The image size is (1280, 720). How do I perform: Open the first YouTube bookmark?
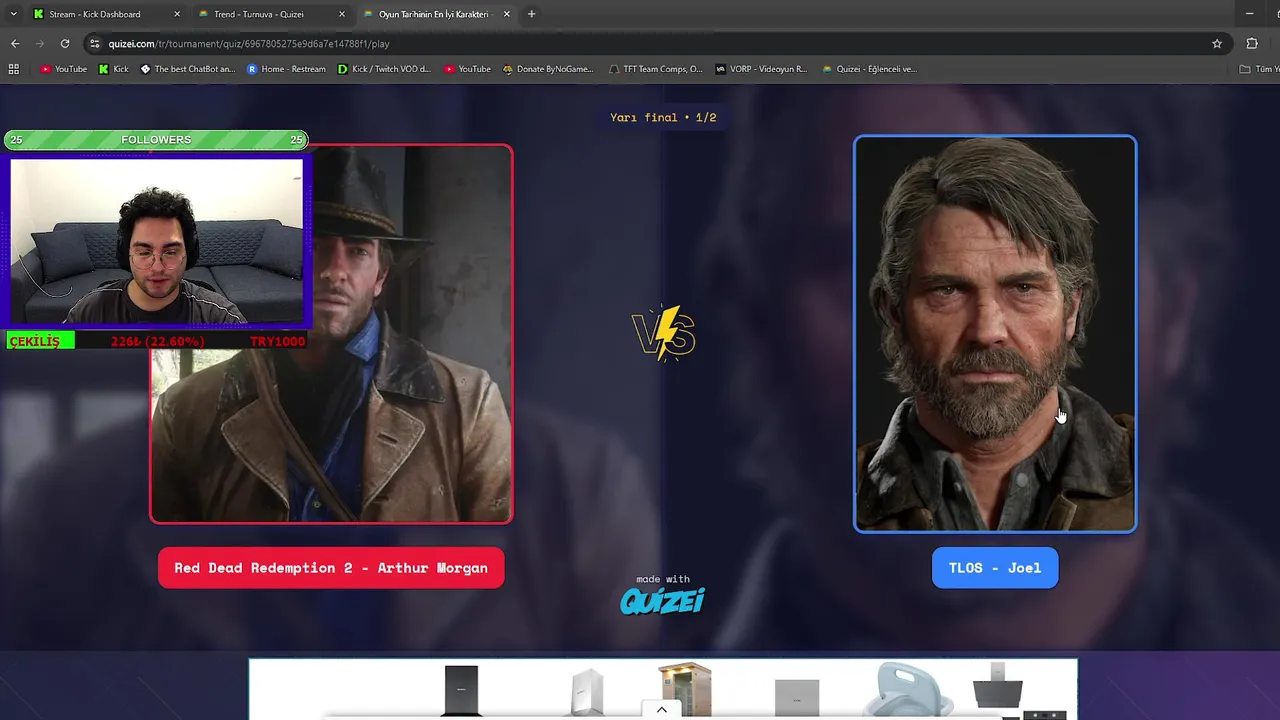tap(64, 69)
